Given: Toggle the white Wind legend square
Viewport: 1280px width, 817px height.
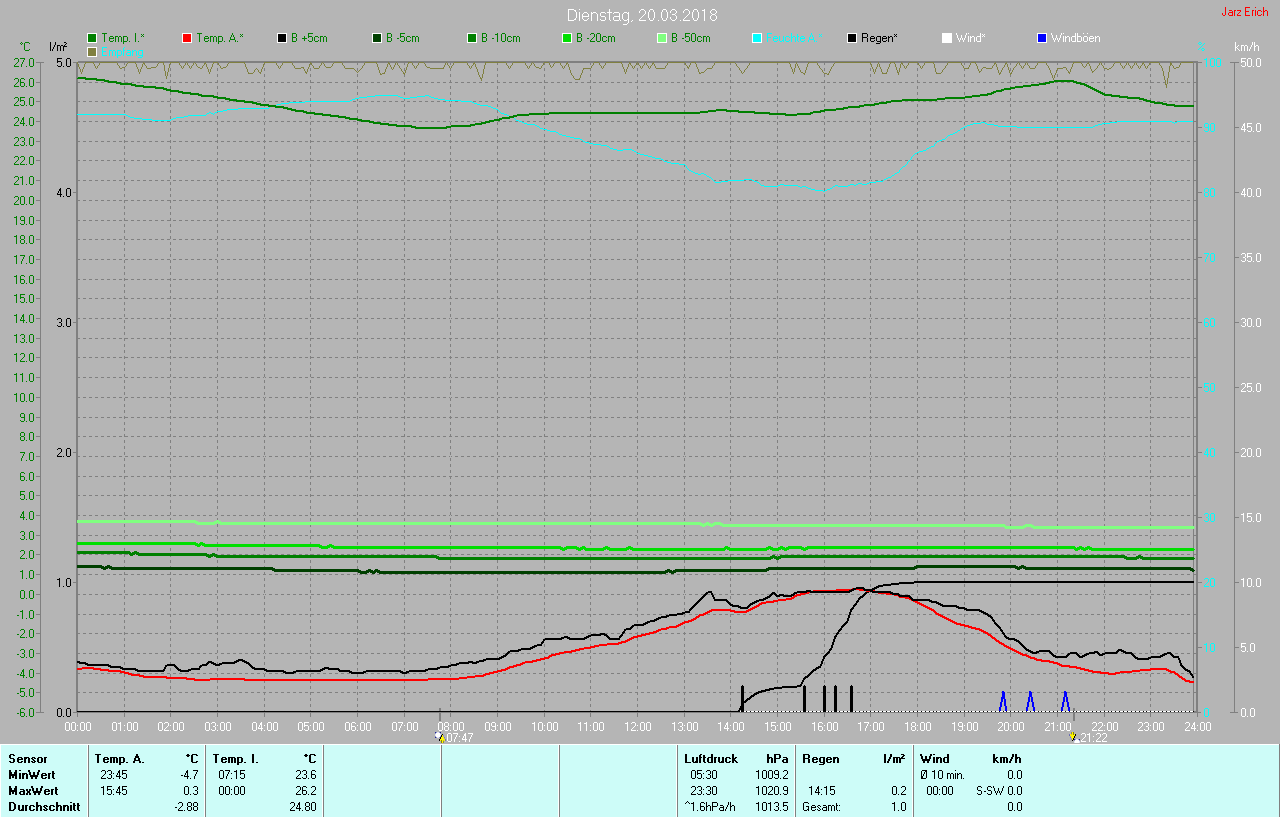Looking at the screenshot, I should (x=947, y=38).
